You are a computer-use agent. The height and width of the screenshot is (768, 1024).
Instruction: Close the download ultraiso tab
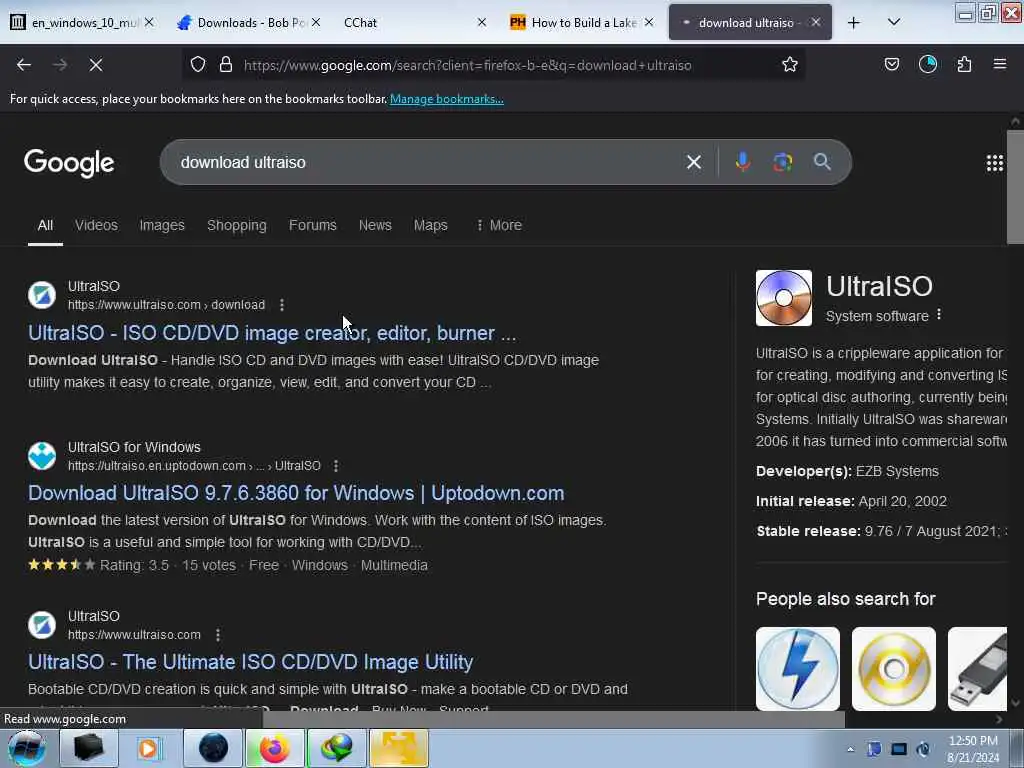tap(816, 22)
